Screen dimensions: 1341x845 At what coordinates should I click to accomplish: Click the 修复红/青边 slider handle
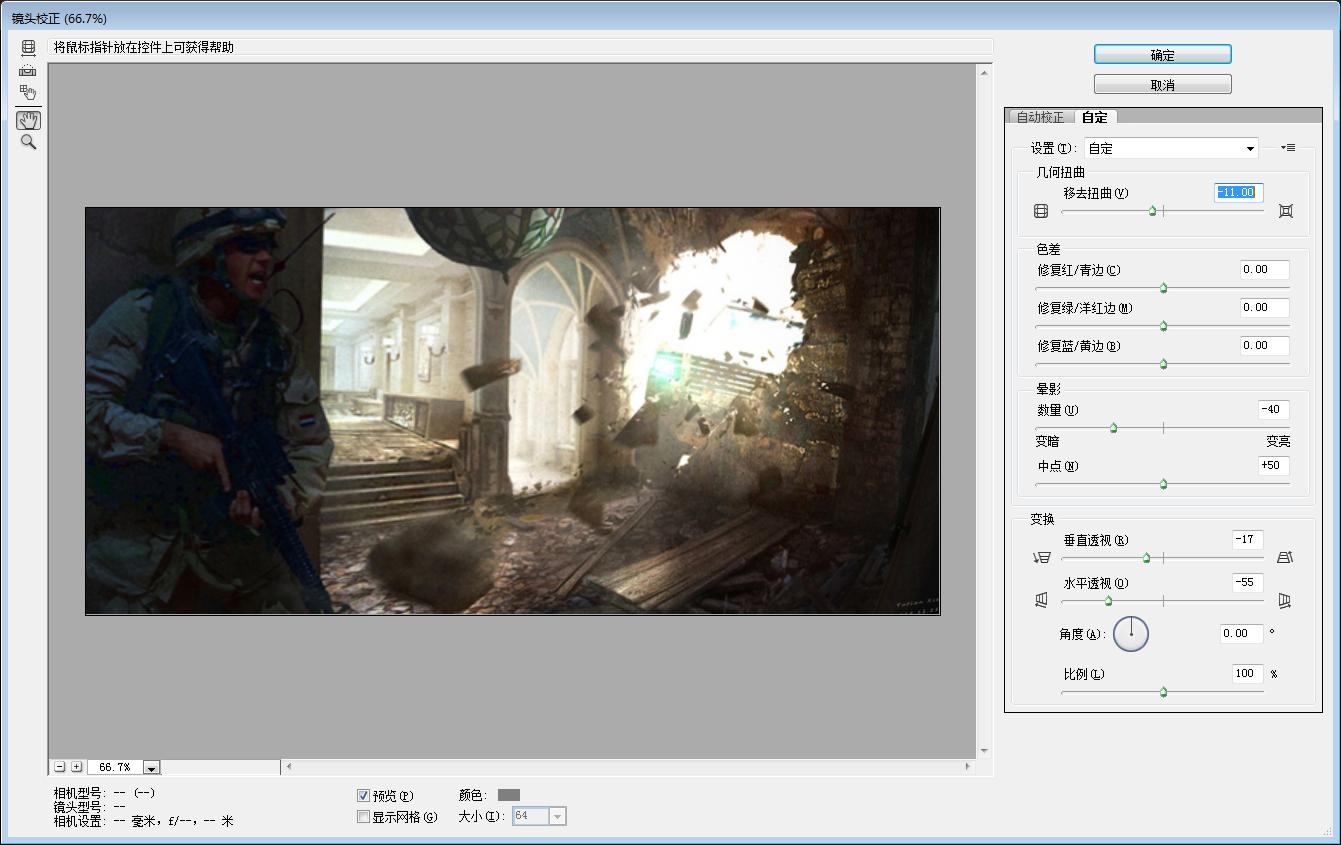[x=1163, y=288]
